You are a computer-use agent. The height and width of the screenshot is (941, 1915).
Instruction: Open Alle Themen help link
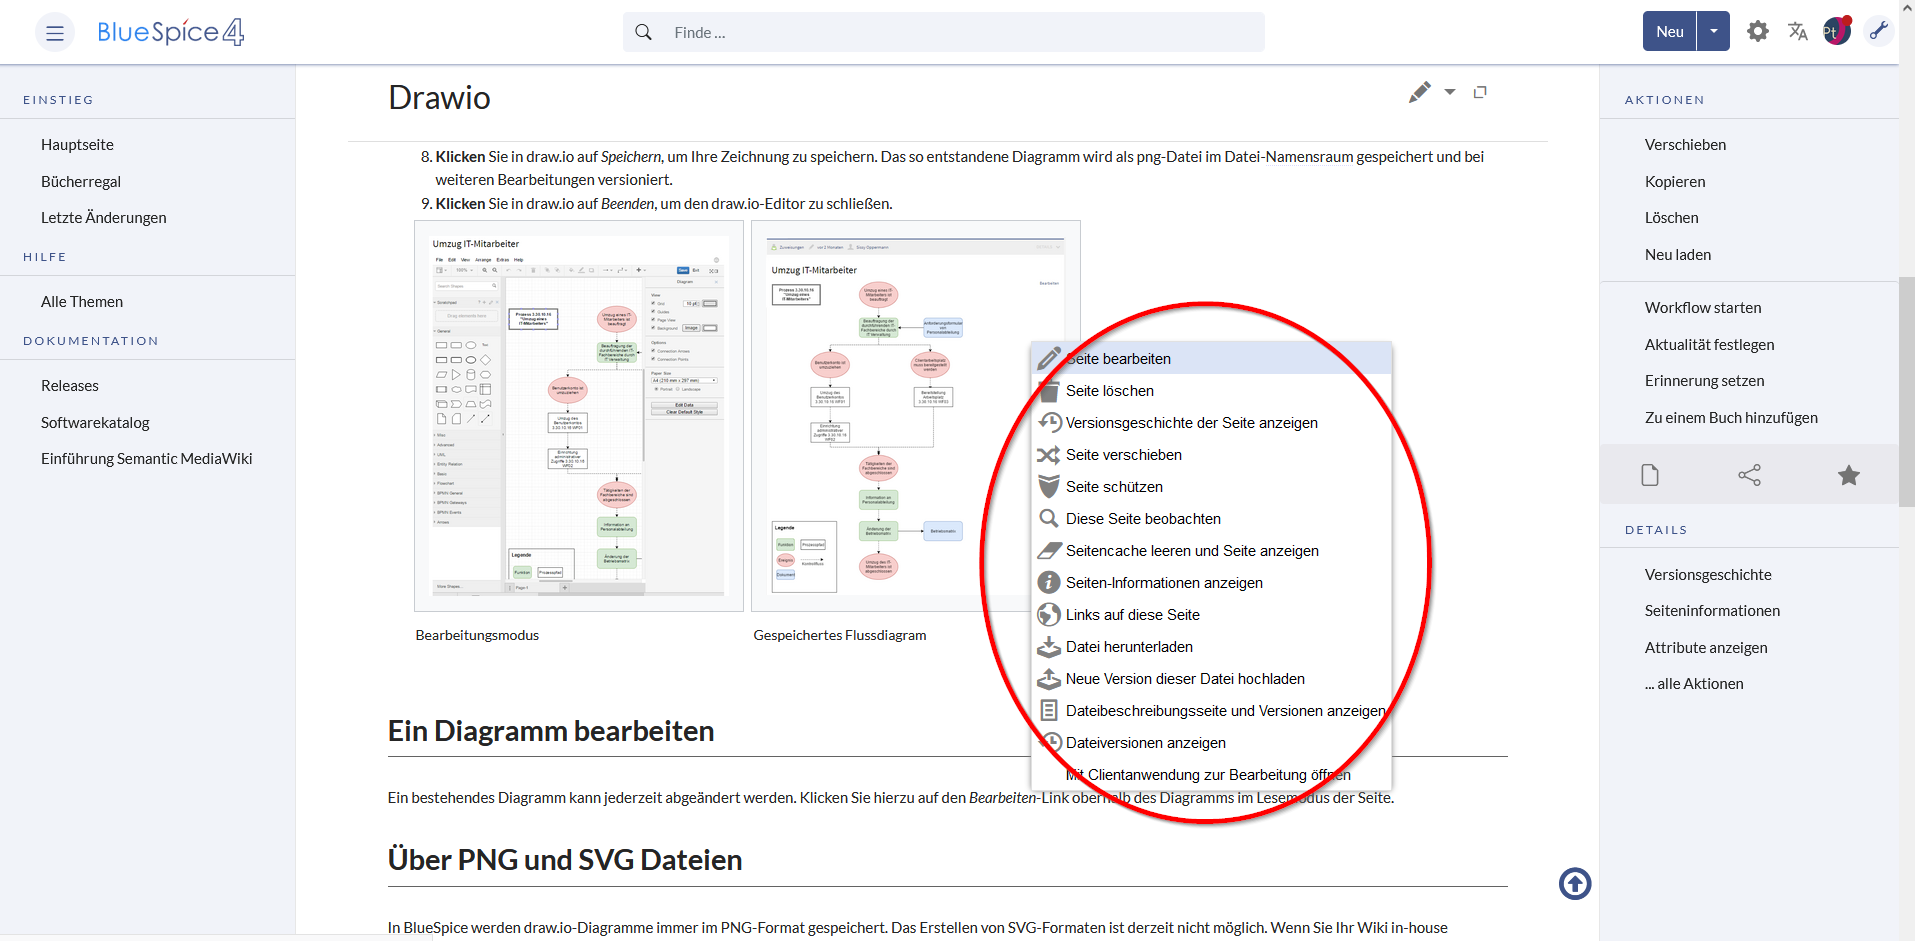[82, 302]
